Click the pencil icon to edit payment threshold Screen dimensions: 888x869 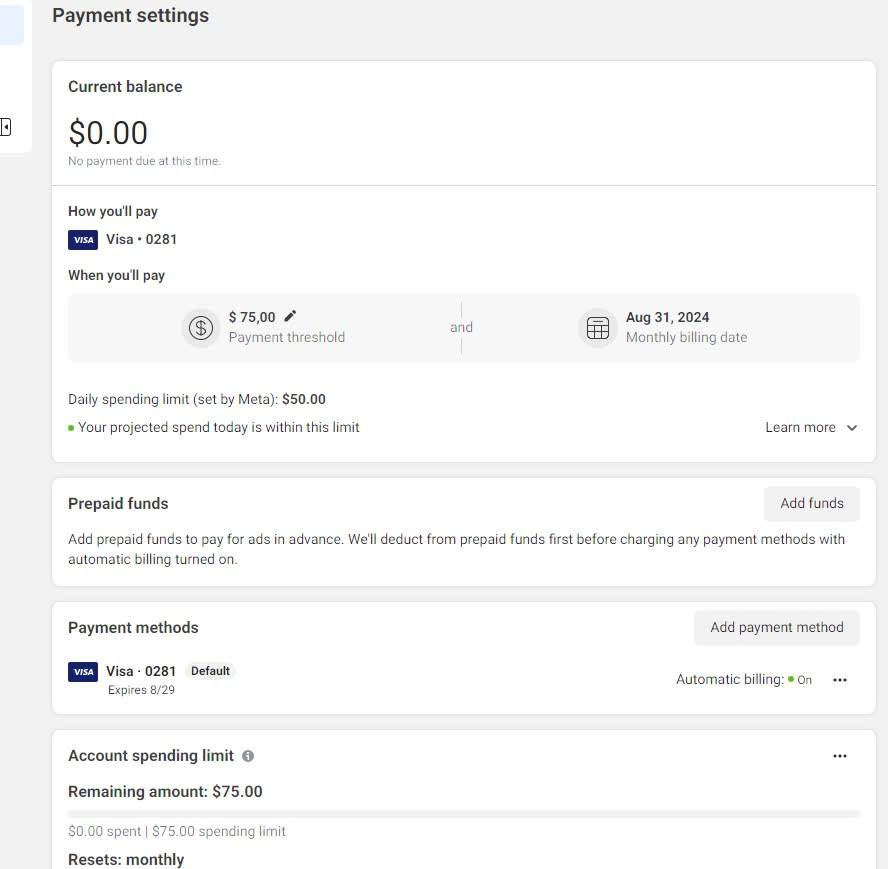click(290, 316)
